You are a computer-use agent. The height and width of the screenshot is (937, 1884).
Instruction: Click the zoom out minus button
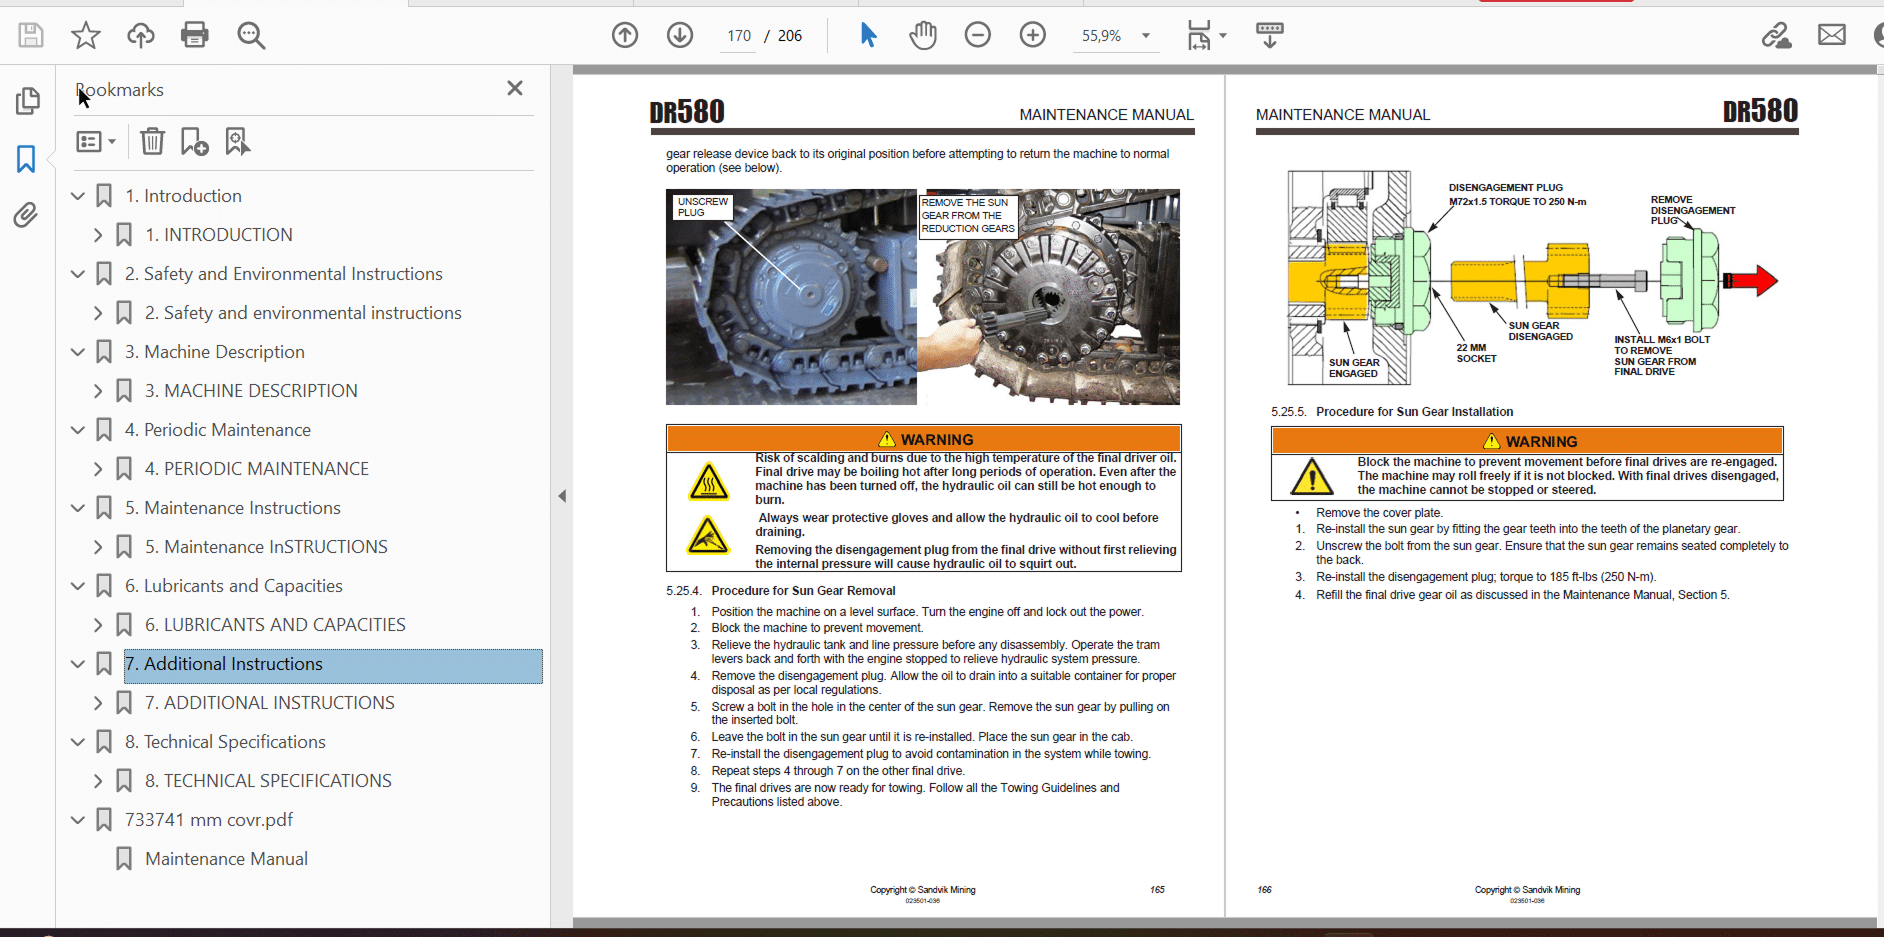977,35
